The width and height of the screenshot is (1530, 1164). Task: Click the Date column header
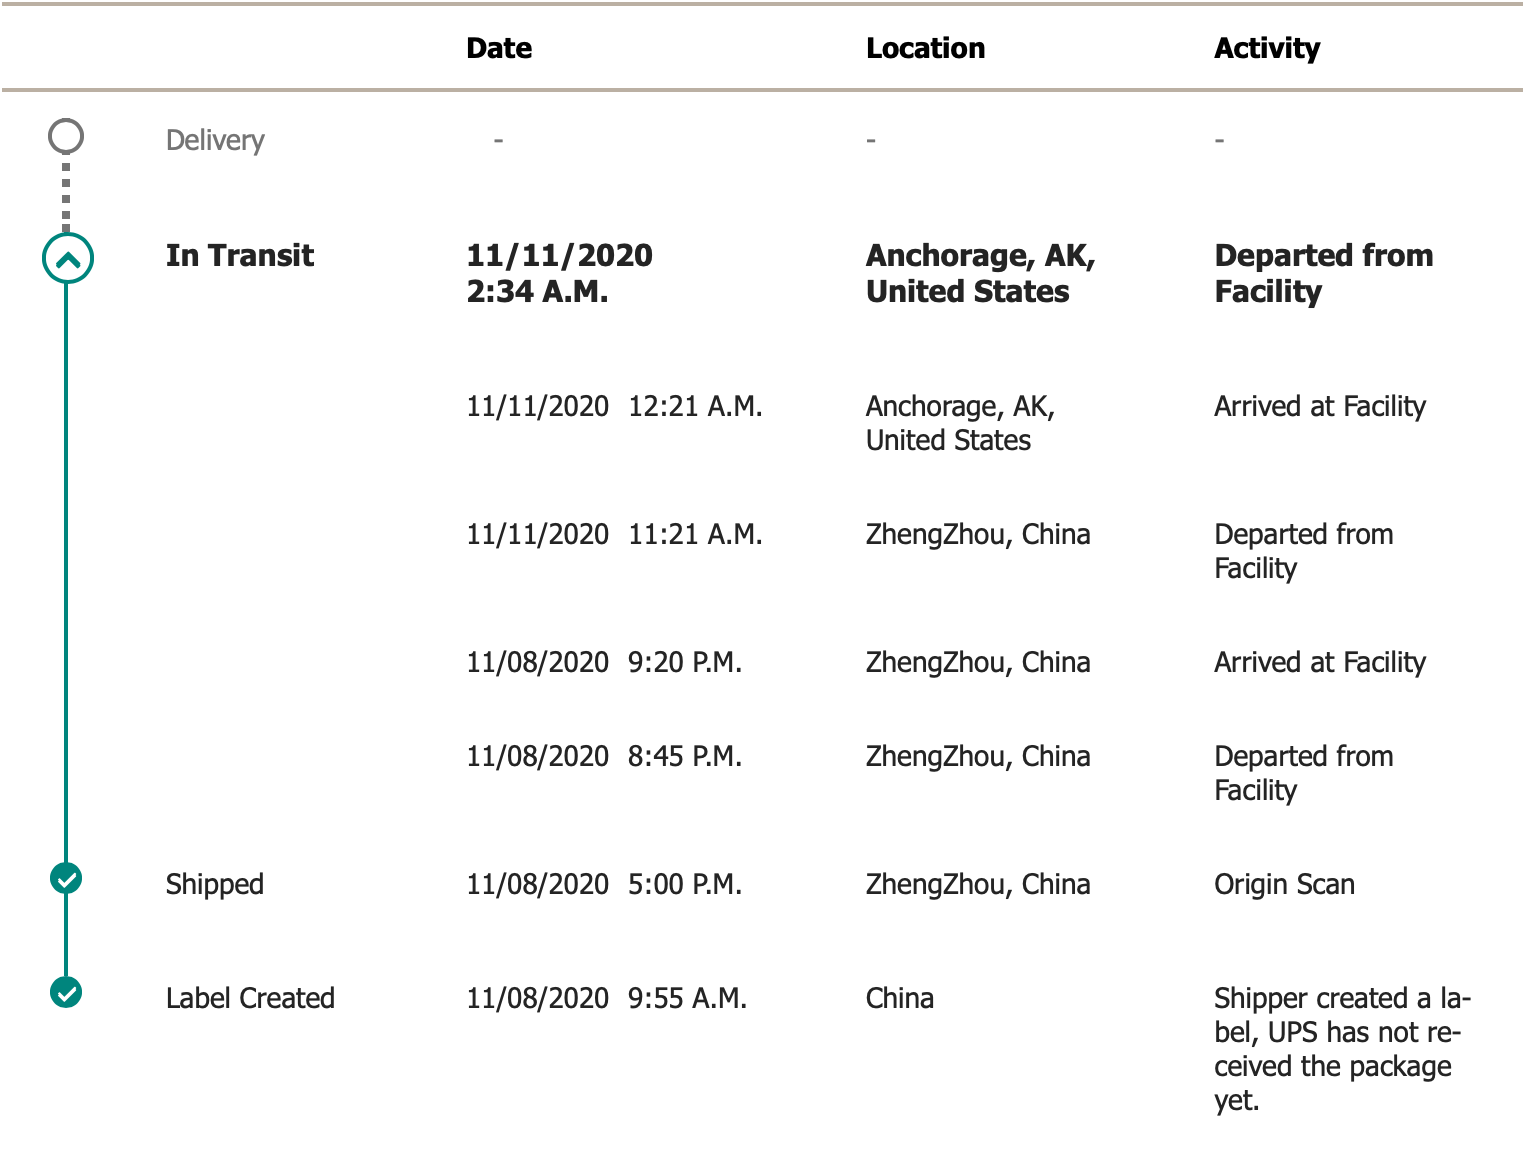[499, 48]
